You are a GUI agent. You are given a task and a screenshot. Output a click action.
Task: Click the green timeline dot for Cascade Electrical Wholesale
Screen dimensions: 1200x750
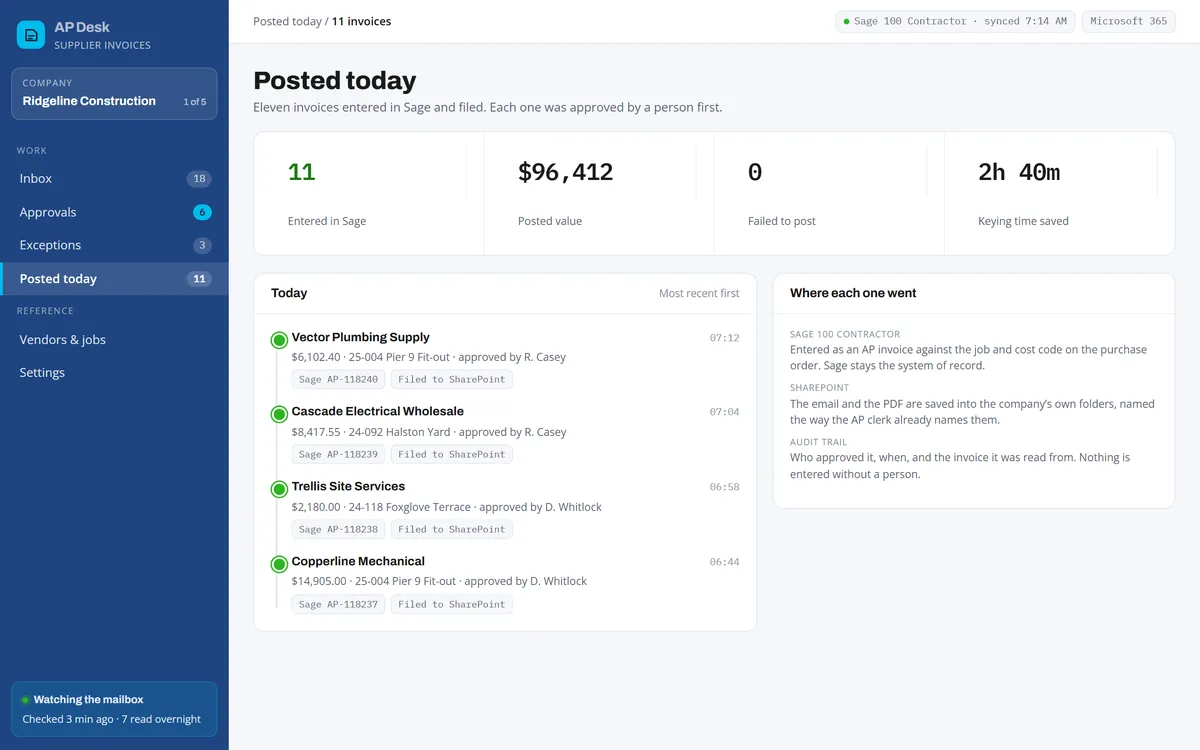[x=279, y=414]
